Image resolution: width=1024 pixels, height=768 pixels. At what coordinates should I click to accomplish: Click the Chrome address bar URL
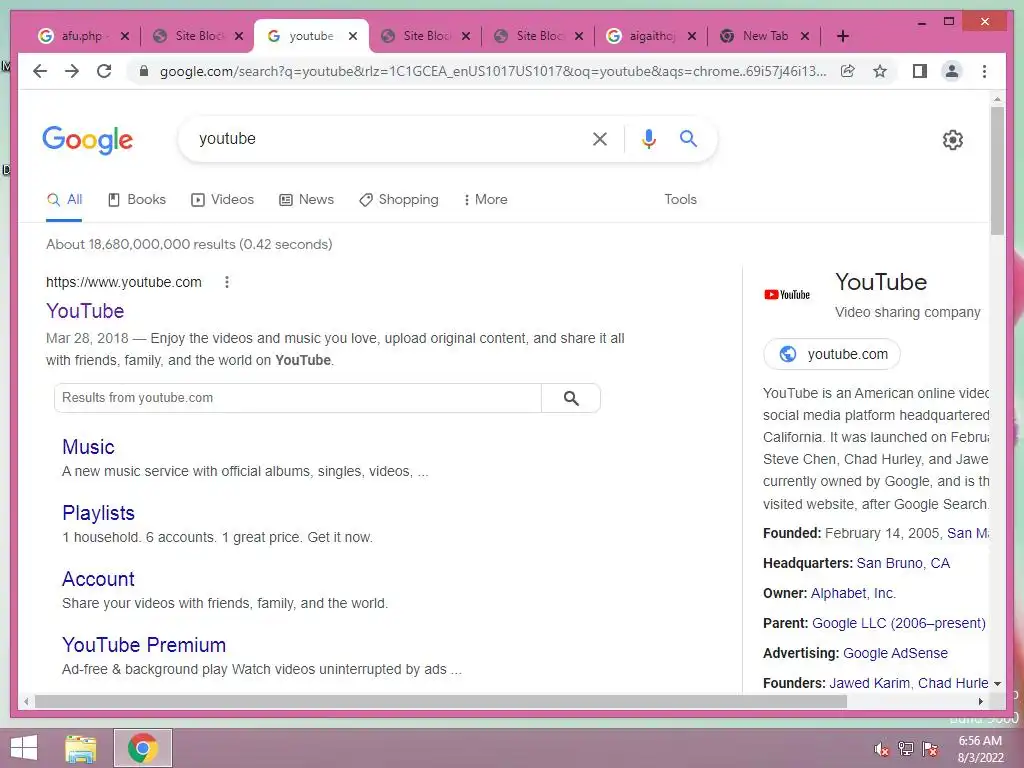[x=492, y=71]
